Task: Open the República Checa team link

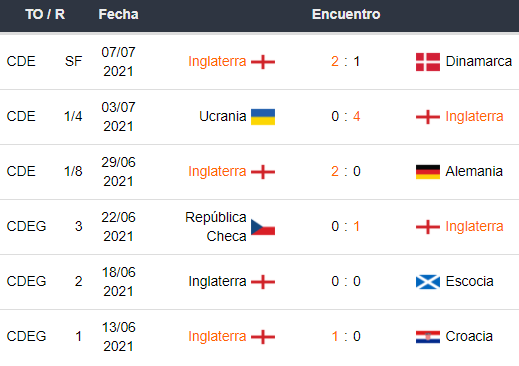Action: 216,227
